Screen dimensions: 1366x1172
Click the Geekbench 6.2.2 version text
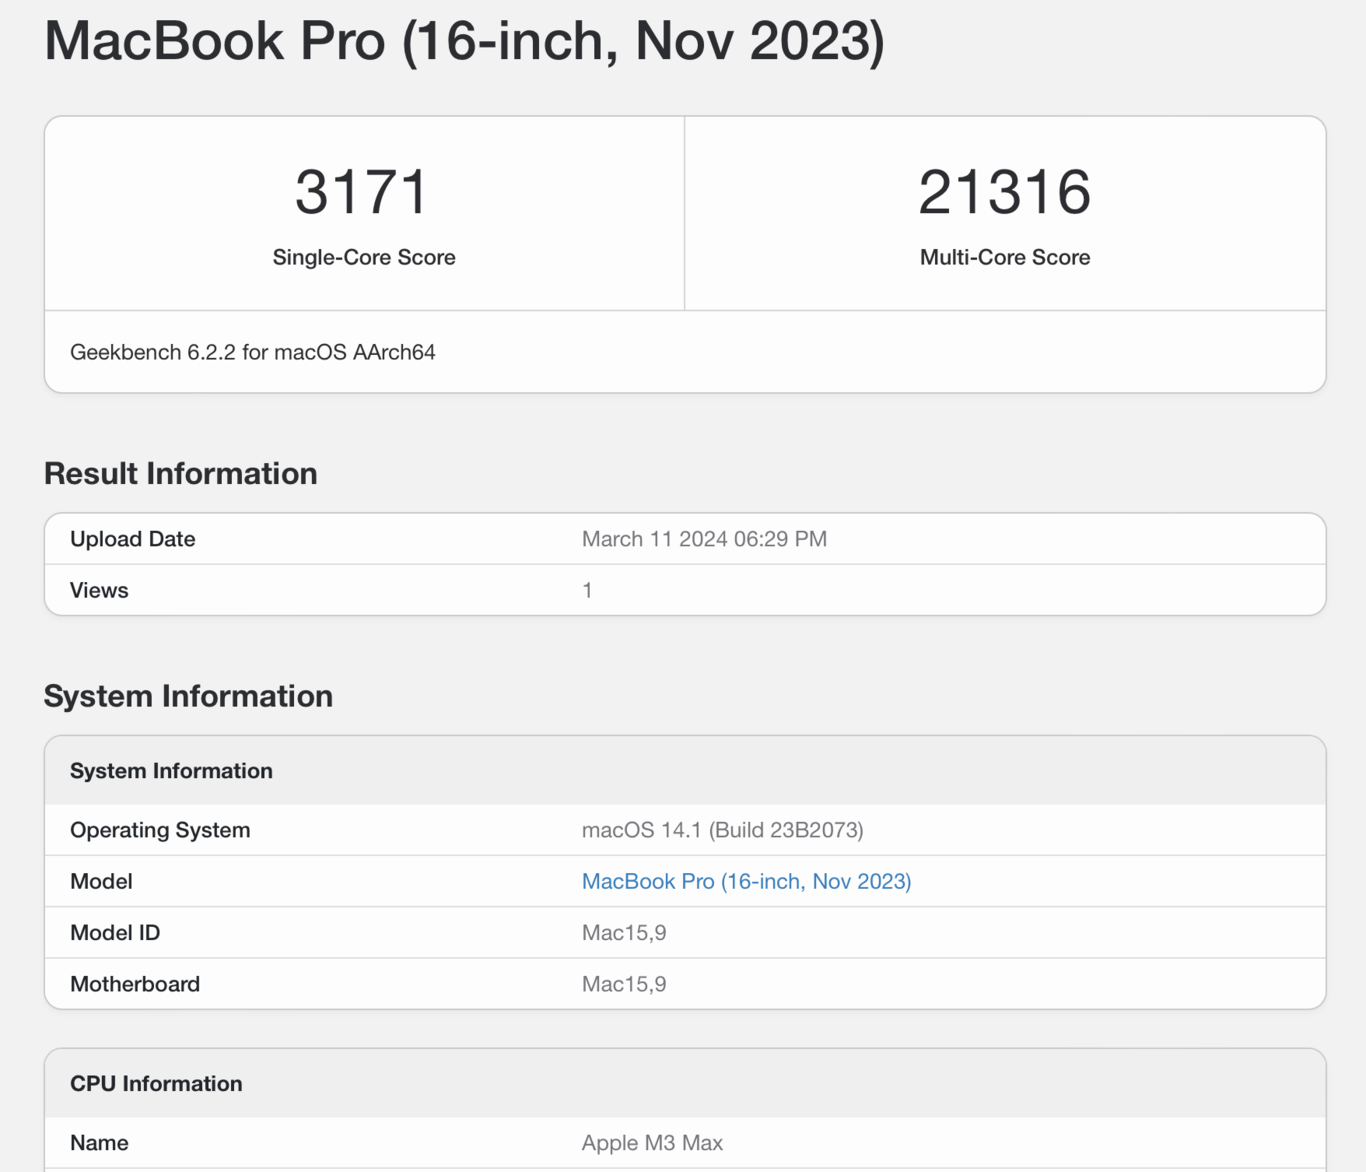click(252, 352)
